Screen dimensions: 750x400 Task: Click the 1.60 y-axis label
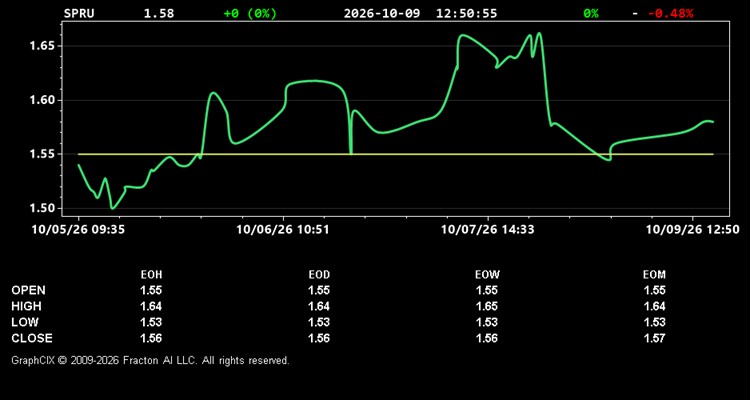[x=44, y=100]
